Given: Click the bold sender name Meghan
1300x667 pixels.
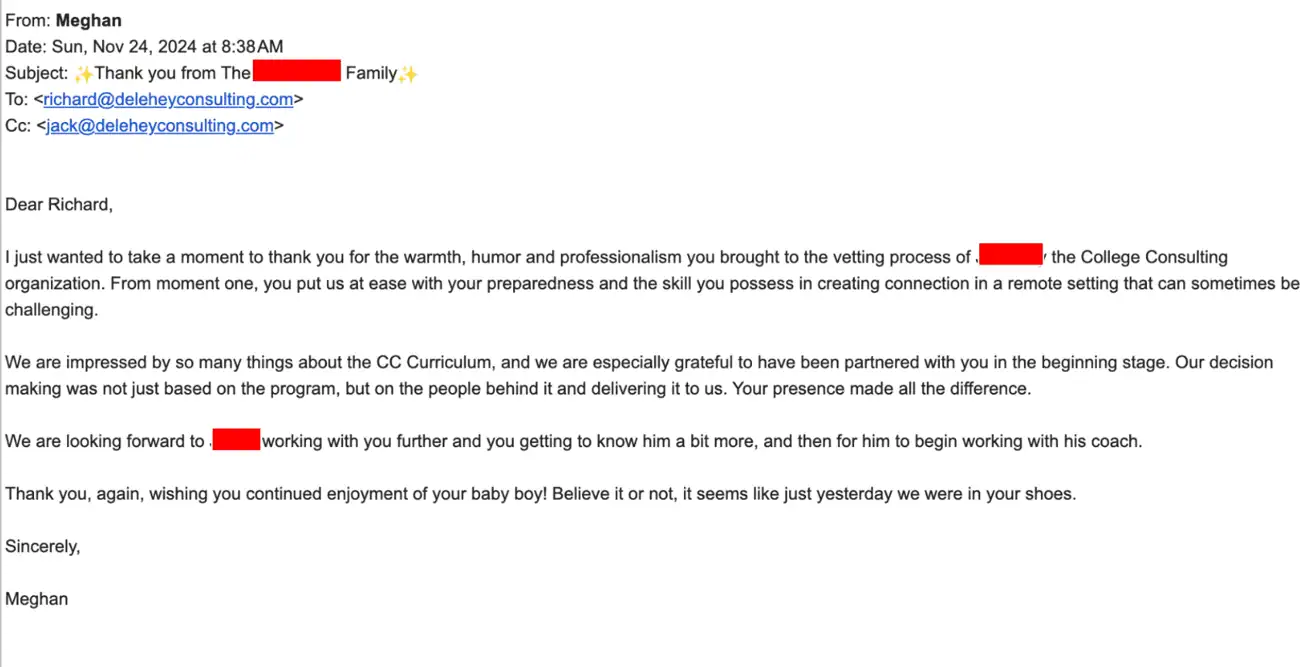Looking at the screenshot, I should 89,20.
